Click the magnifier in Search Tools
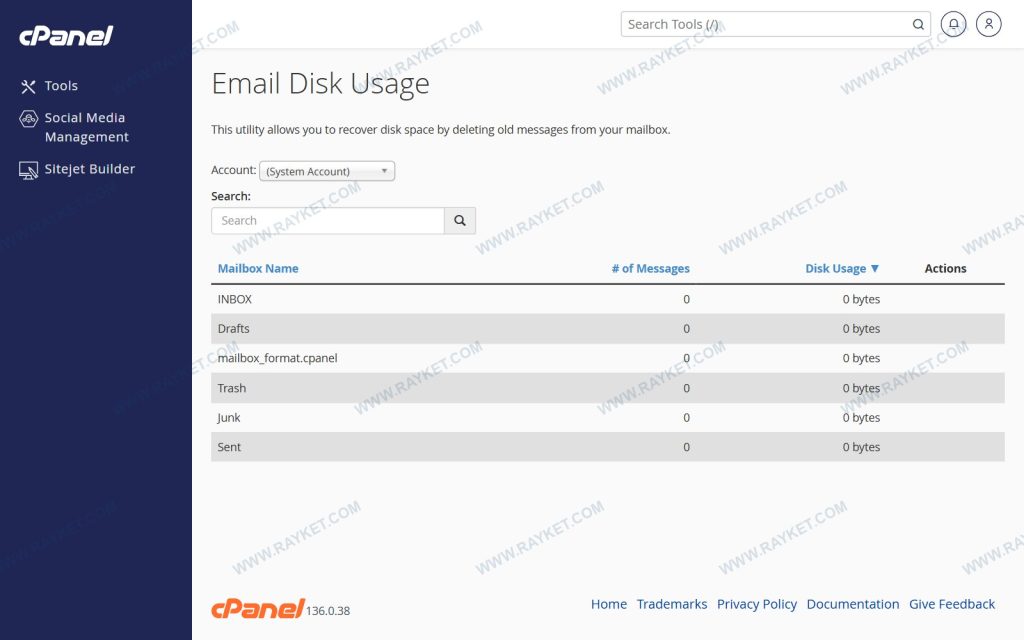 918,24
